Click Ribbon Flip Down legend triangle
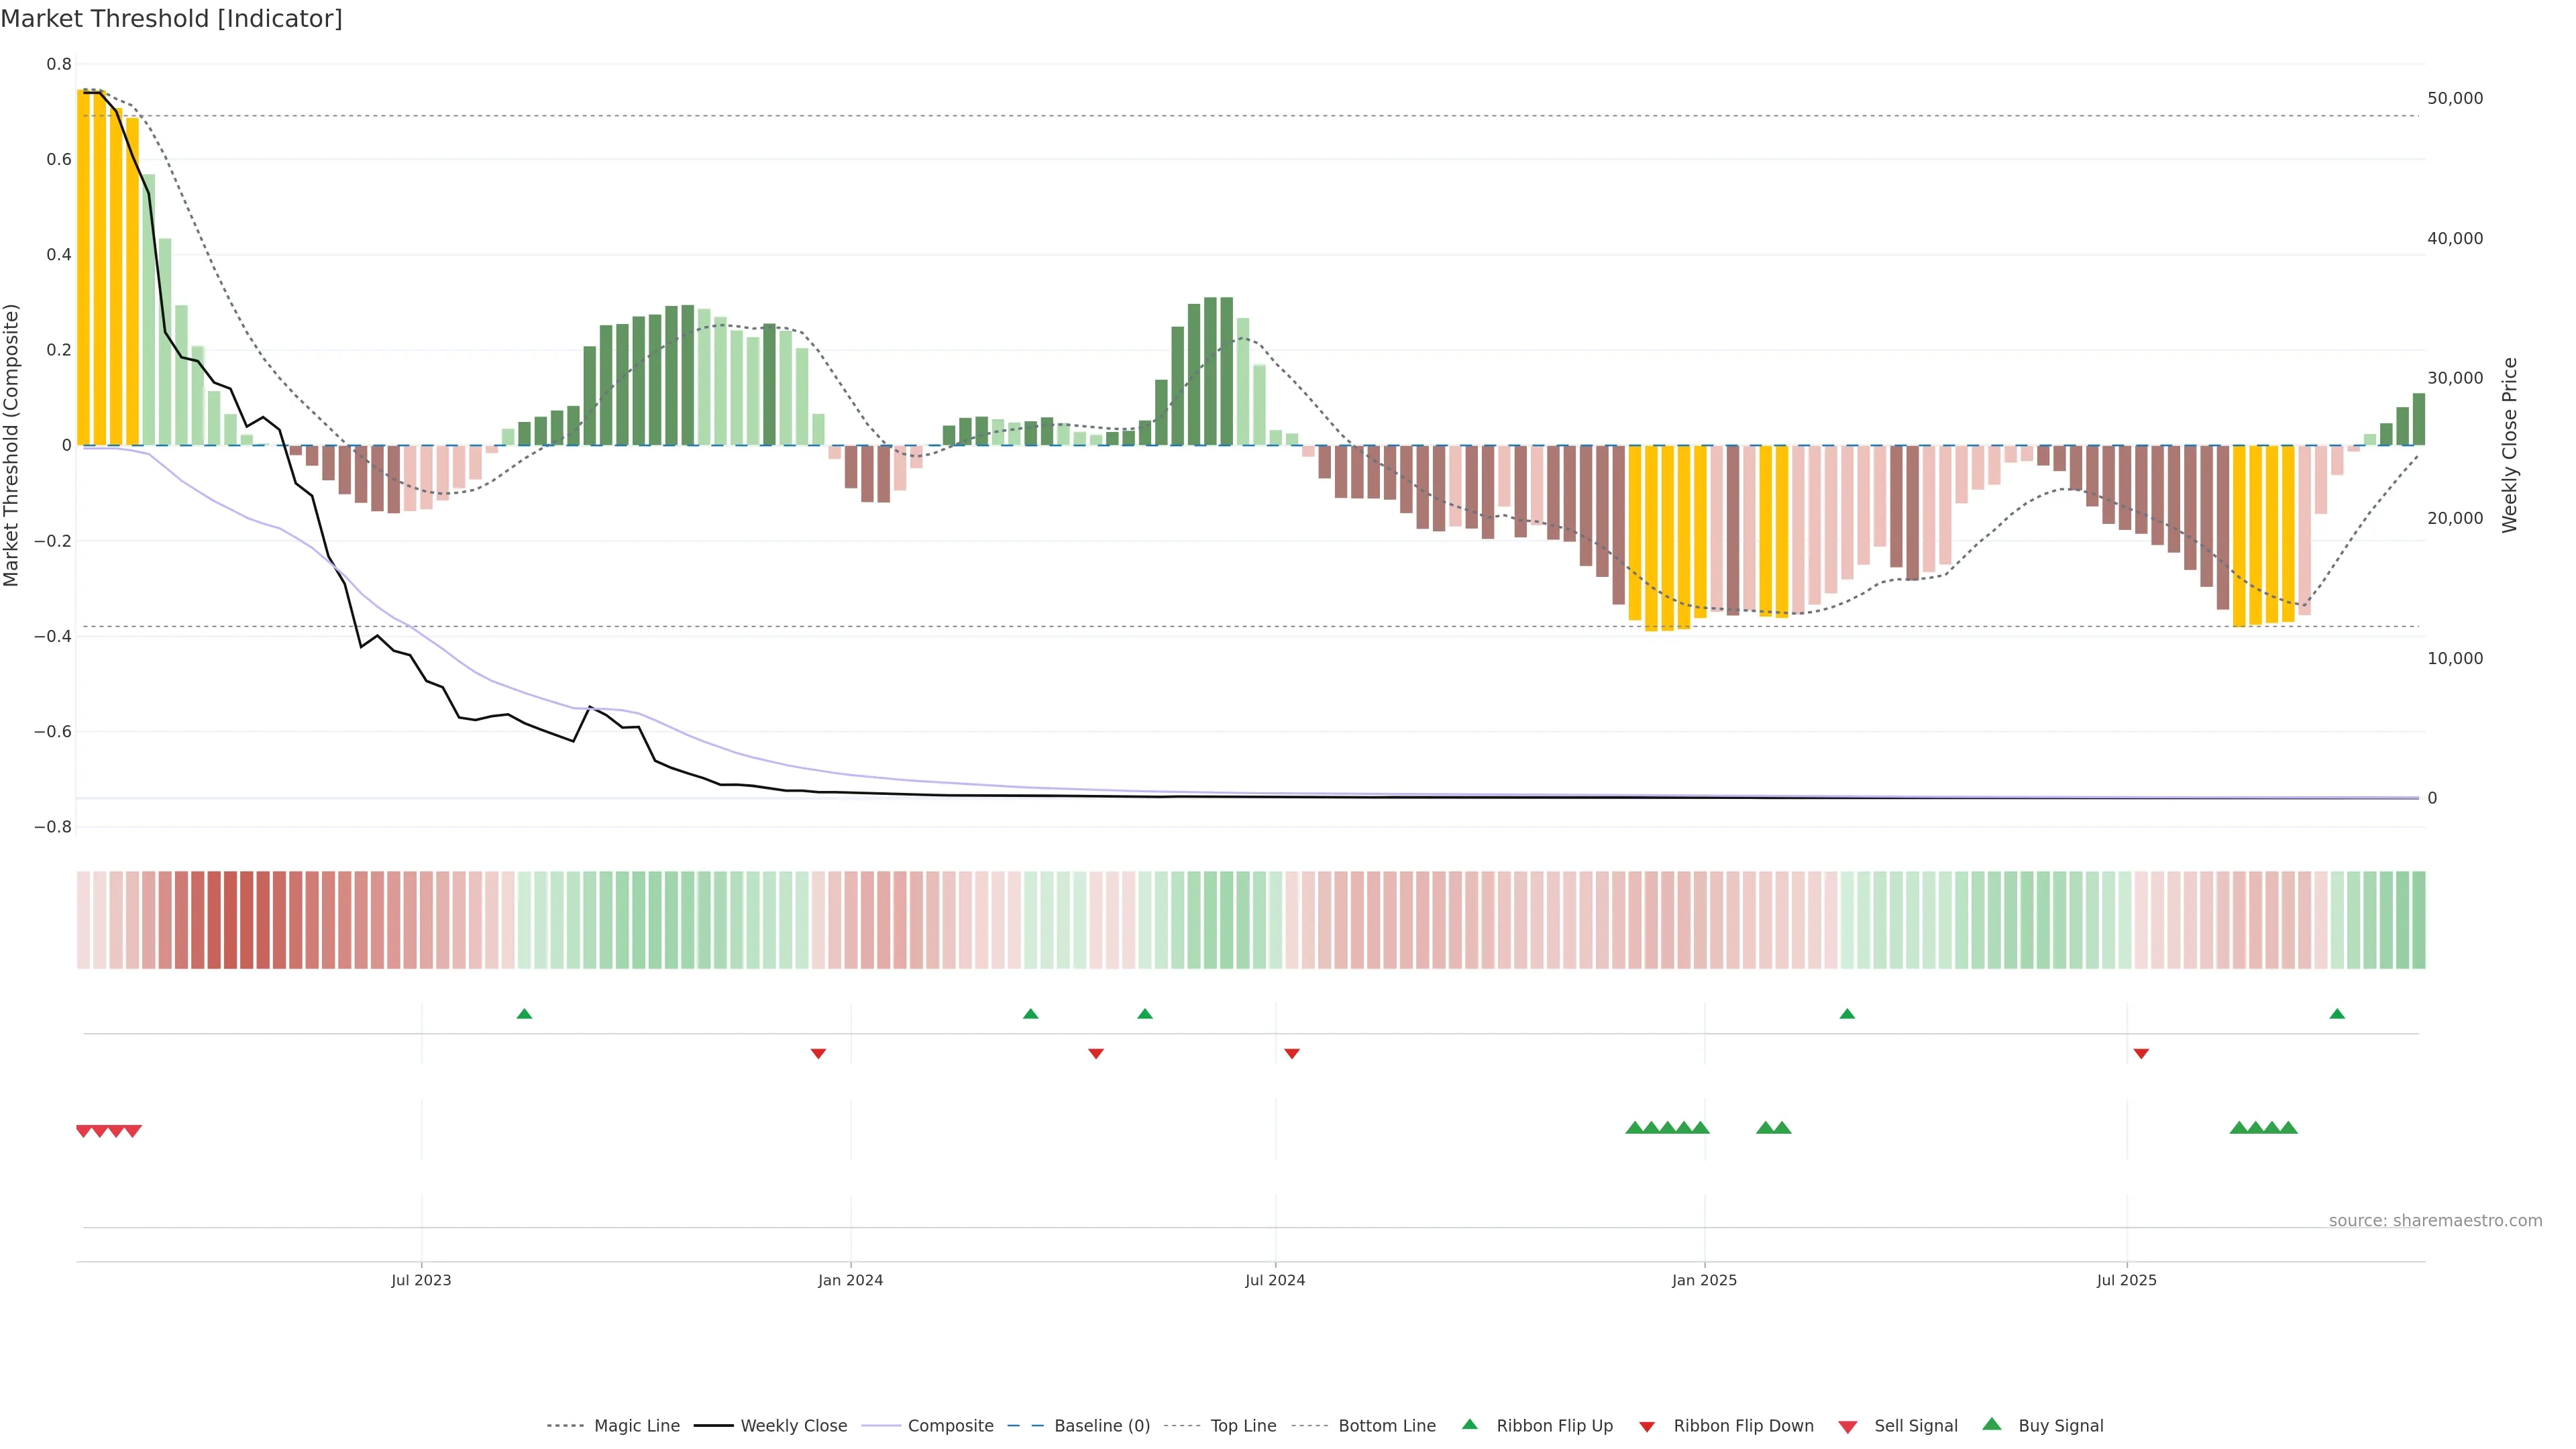The width and height of the screenshot is (2576, 1449). (1647, 1427)
